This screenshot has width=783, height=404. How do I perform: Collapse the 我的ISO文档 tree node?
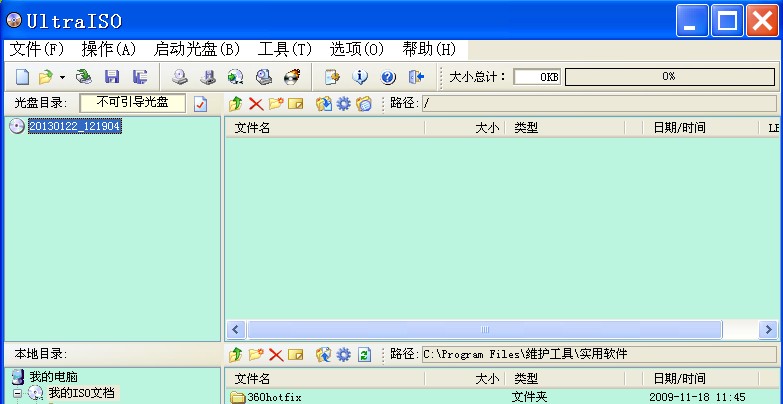[x=17, y=393]
